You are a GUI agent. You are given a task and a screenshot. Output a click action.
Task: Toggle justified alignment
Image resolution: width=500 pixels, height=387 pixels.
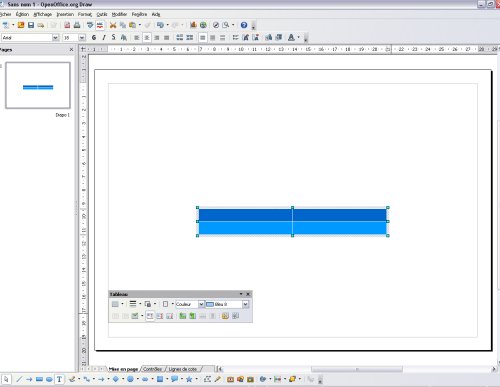click(167, 38)
